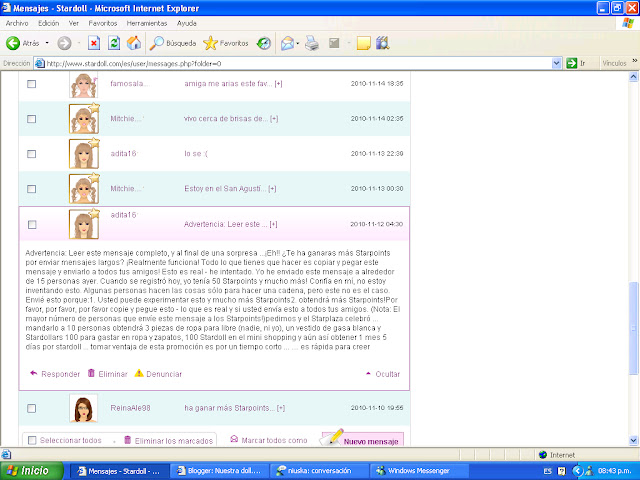The height and width of the screenshot is (480, 640).
Task: Open the Mail envelope icon
Action: pyautogui.click(x=287, y=43)
